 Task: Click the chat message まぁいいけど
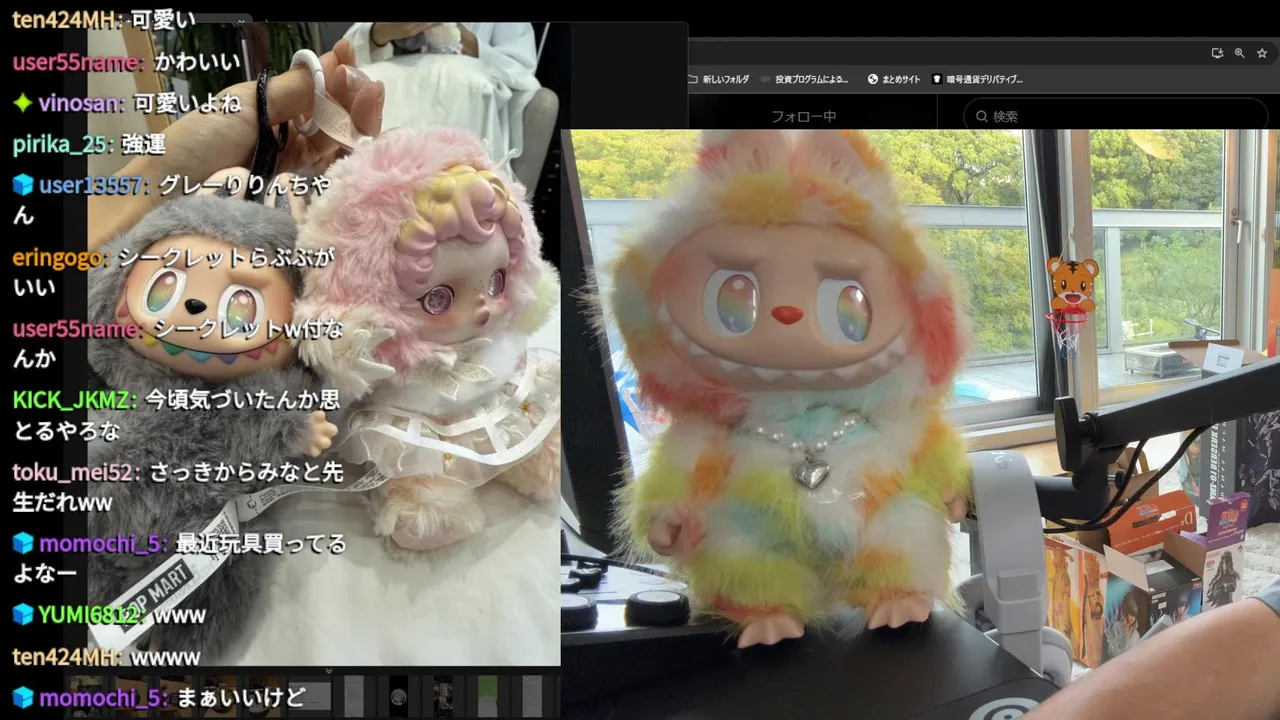(240, 697)
